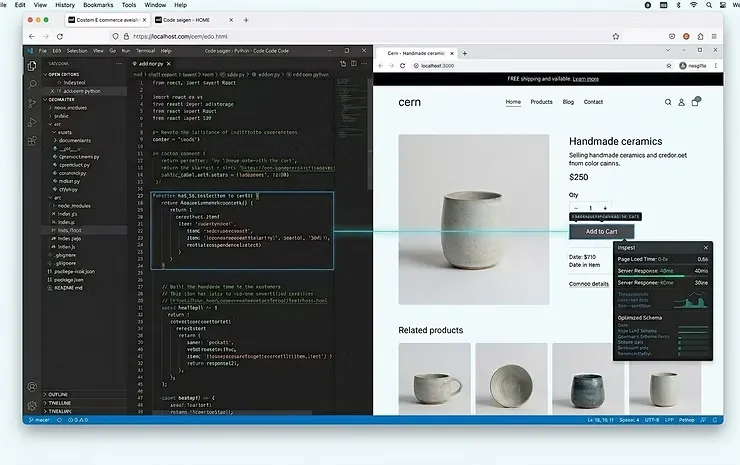Image resolution: width=740 pixels, height=465 pixels.
Task: Open the Search view in the activity bar
Action: tap(32, 85)
